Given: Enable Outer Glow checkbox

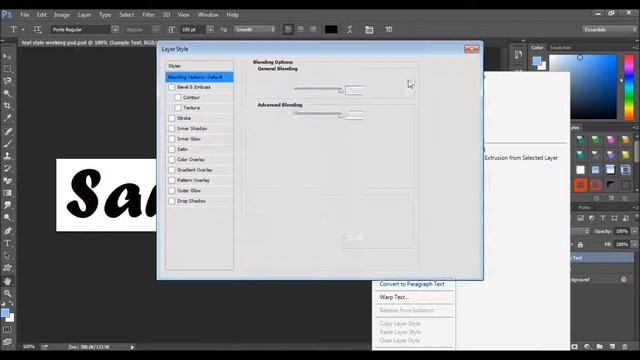Looking at the screenshot, I should (171, 191).
